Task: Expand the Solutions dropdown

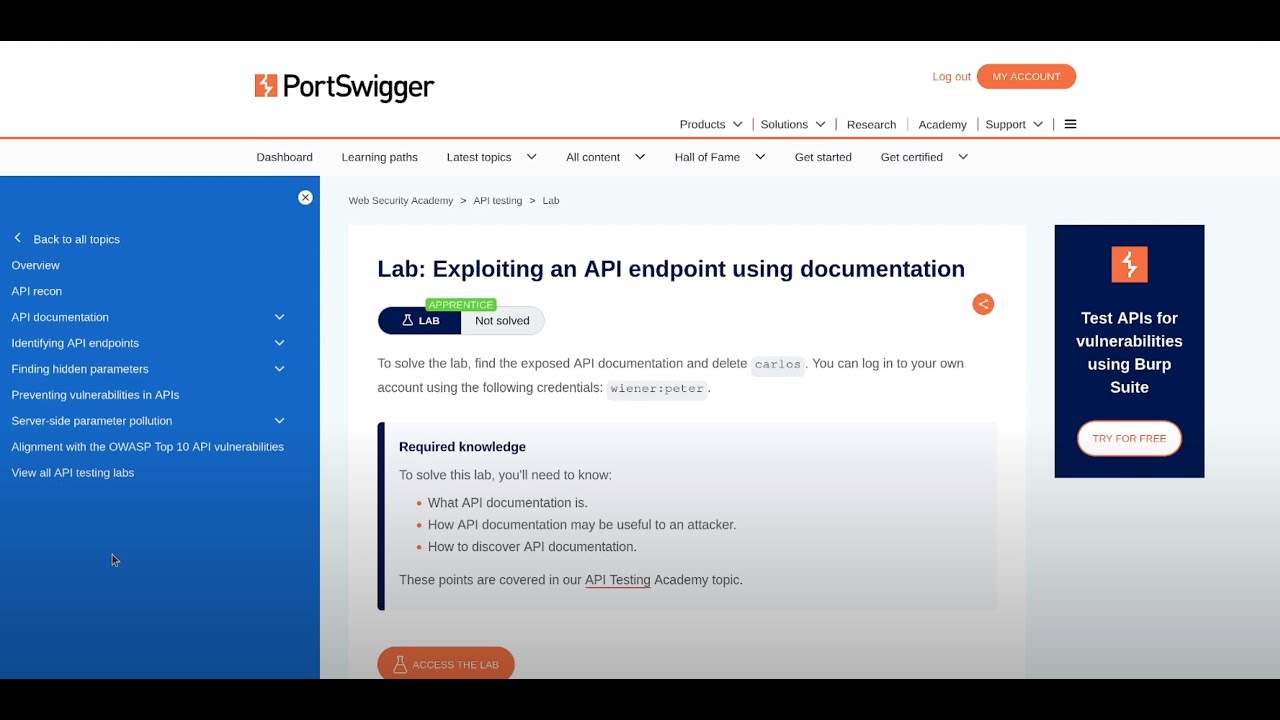Action: (793, 124)
